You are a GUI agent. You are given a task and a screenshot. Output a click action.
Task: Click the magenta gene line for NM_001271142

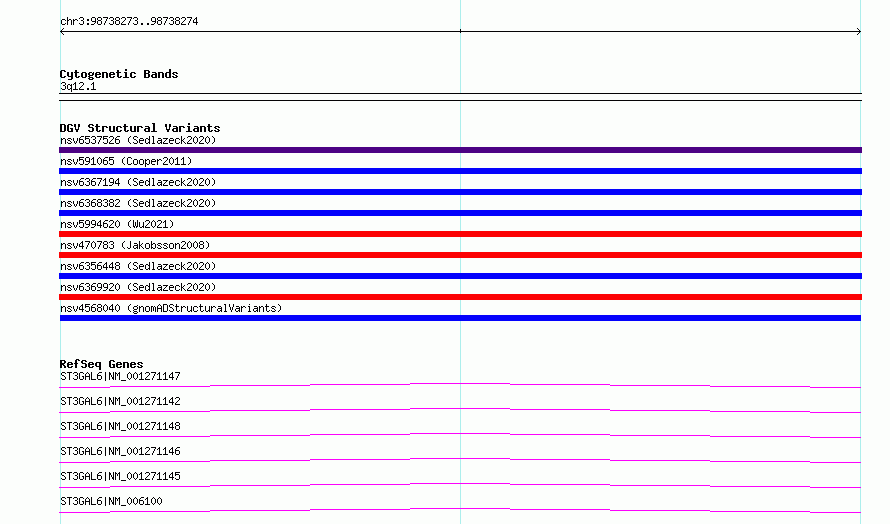pos(460,410)
